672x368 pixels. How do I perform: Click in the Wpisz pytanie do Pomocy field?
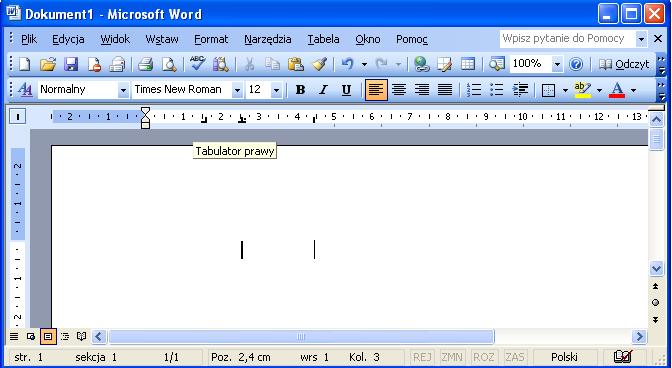click(567, 39)
